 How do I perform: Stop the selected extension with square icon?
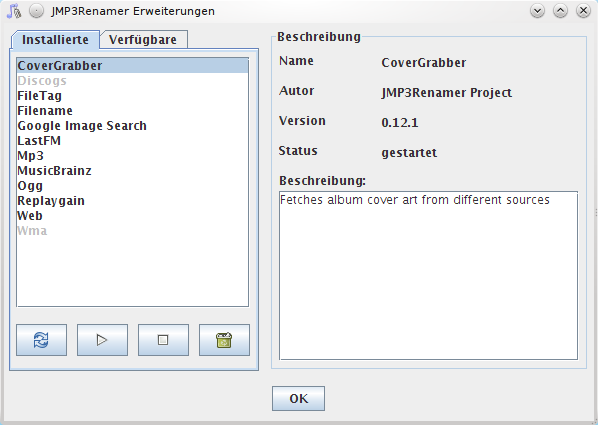tap(163, 340)
